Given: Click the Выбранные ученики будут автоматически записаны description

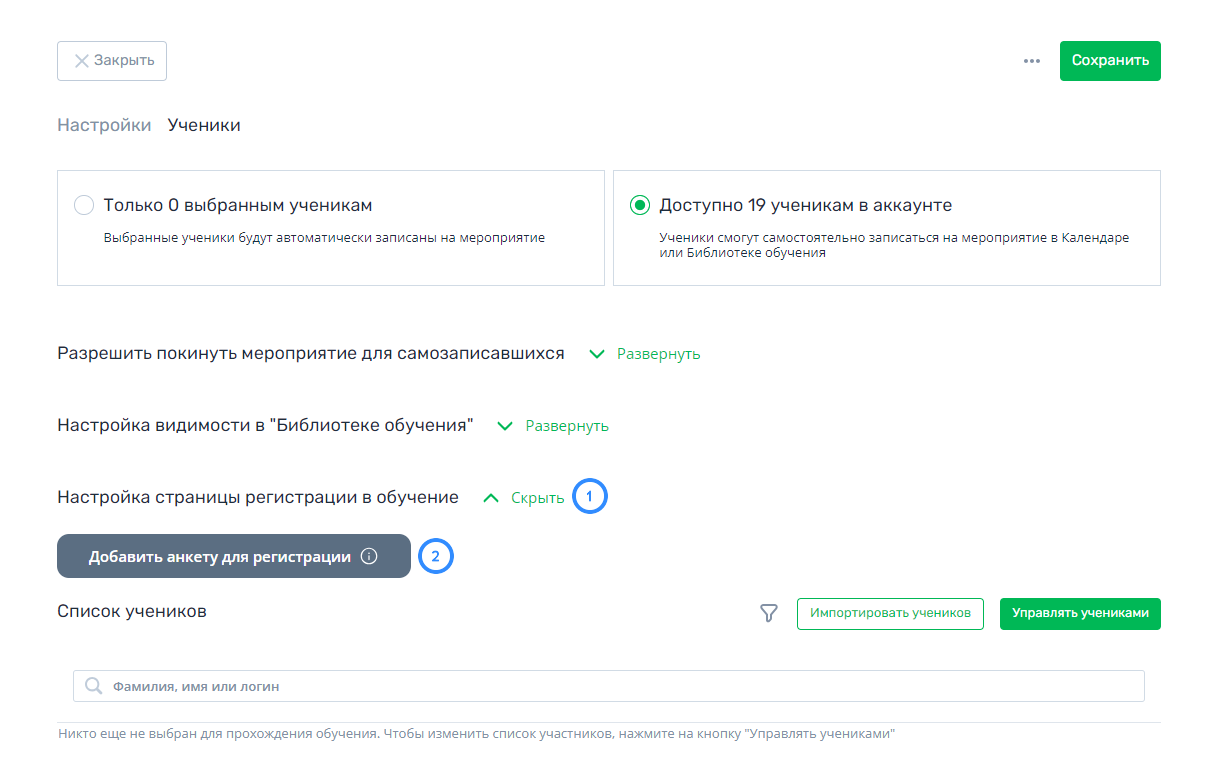Looking at the screenshot, I should 325,238.
